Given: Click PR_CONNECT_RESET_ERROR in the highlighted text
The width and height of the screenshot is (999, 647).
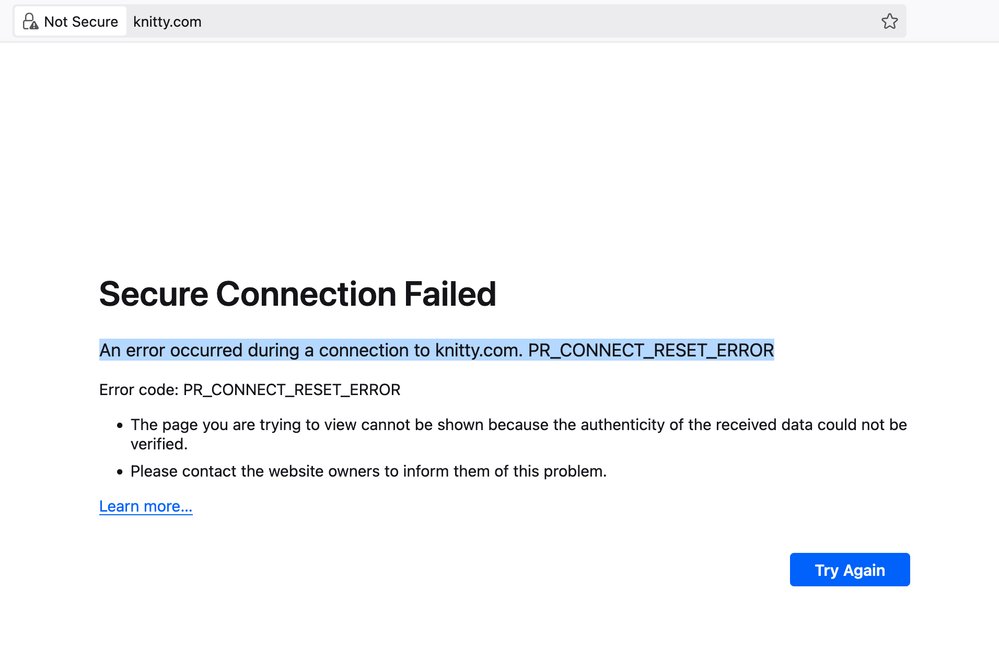Looking at the screenshot, I should (x=652, y=350).
